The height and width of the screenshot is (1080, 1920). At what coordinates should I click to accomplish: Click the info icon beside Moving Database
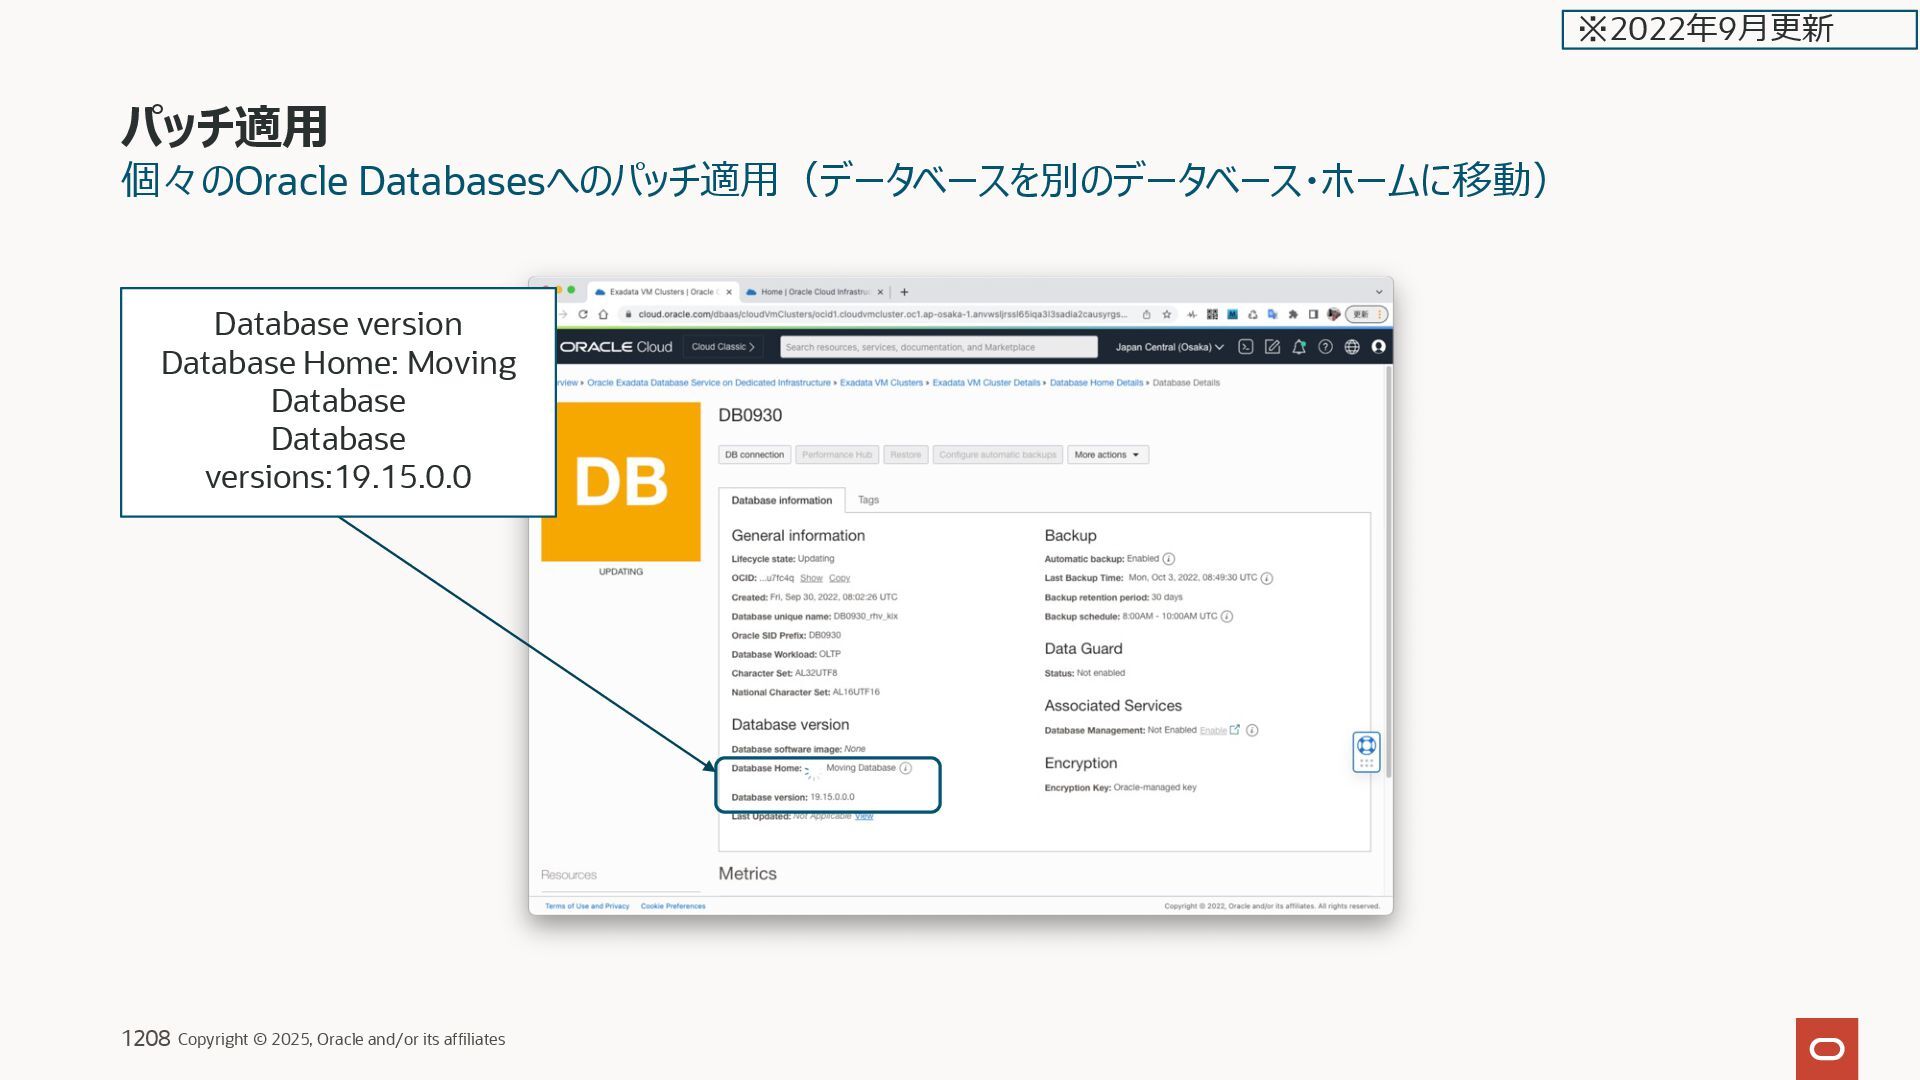tap(905, 768)
